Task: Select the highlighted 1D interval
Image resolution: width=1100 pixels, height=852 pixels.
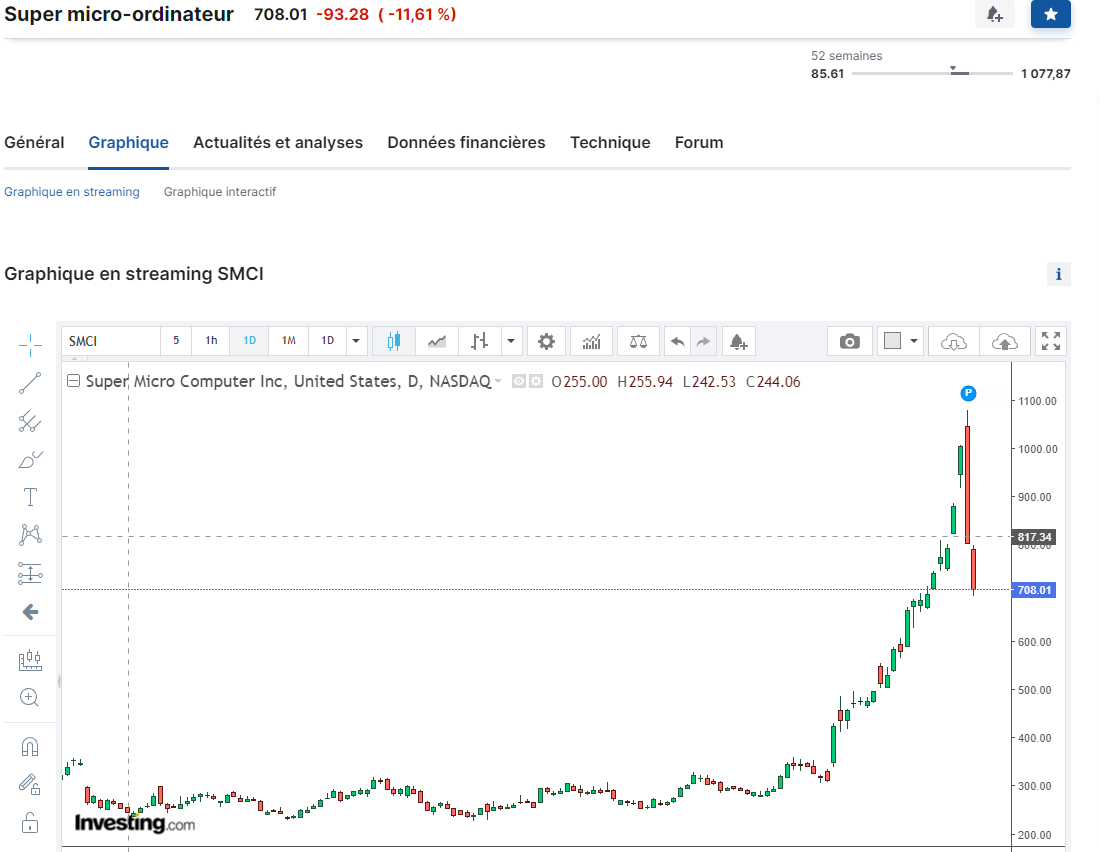Action: click(250, 341)
